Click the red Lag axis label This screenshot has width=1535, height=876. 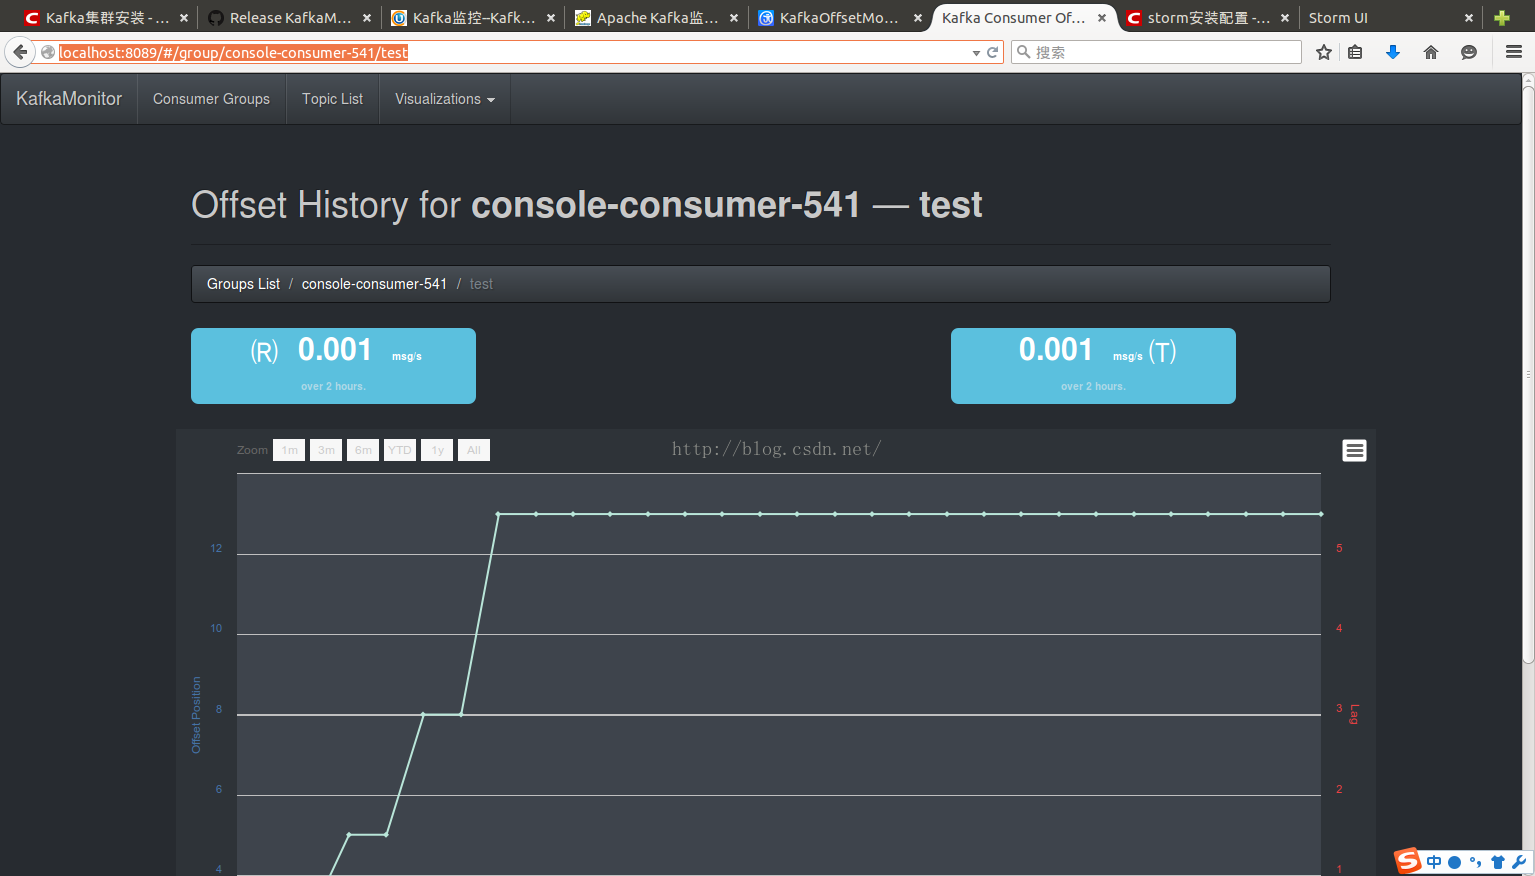pyautogui.click(x=1354, y=714)
